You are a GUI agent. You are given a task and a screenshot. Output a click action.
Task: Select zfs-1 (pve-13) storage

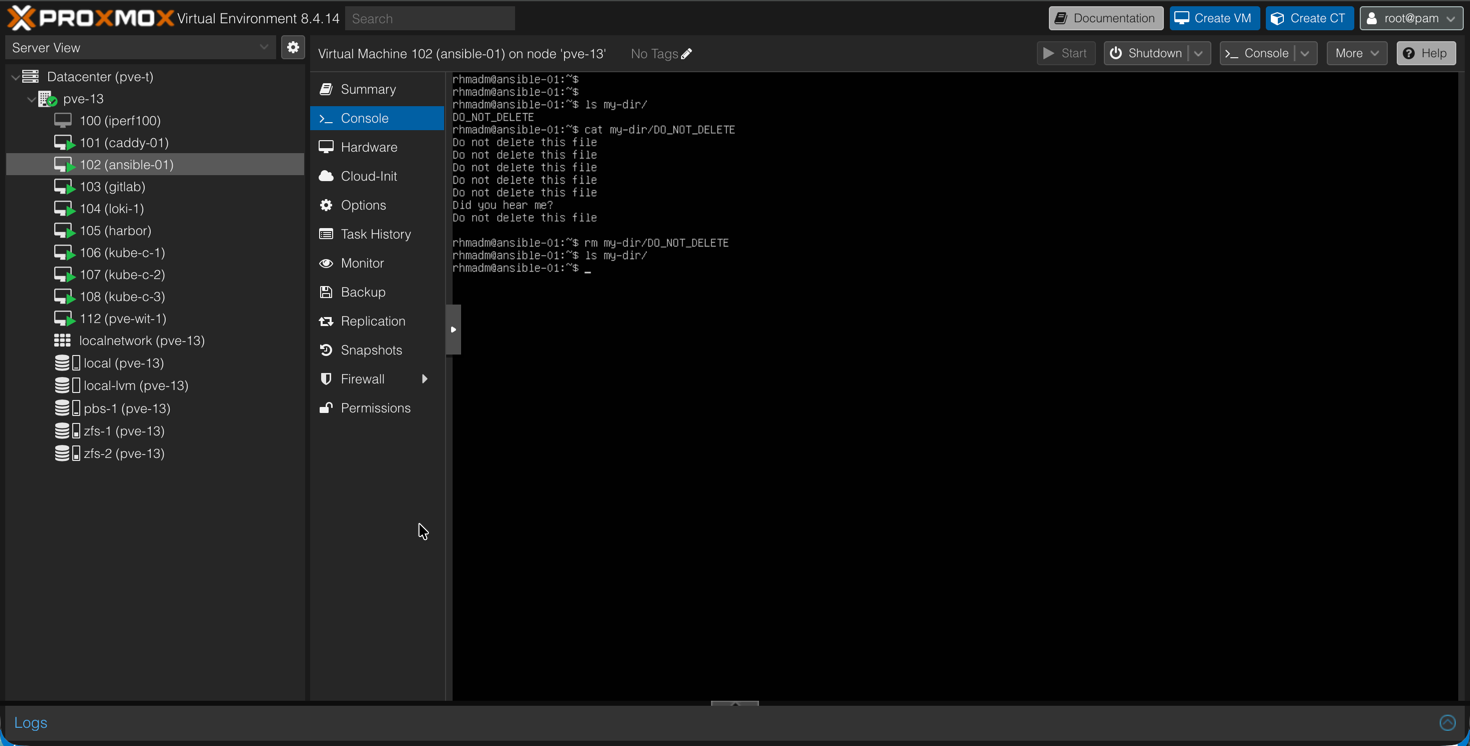(155, 431)
